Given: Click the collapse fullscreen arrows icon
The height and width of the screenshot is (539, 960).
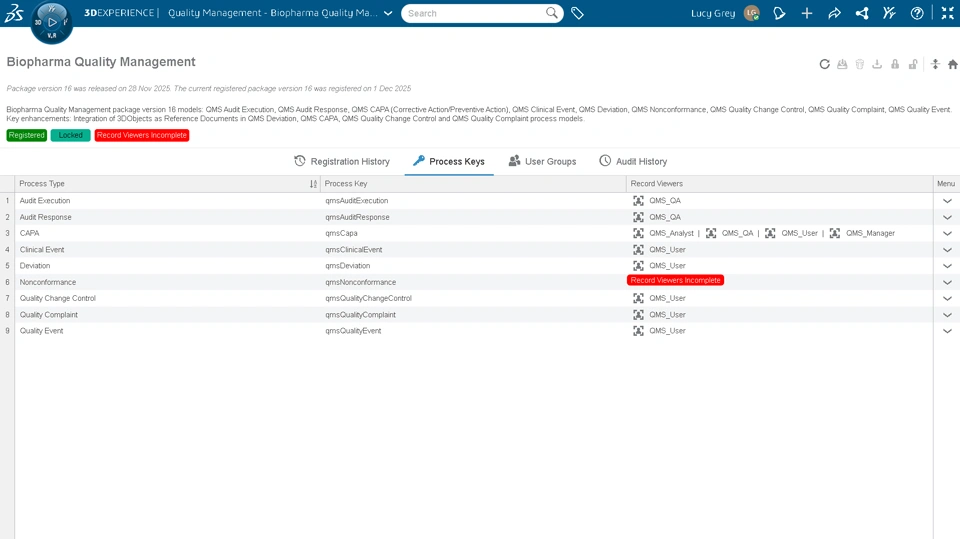Looking at the screenshot, I should [x=947, y=13].
